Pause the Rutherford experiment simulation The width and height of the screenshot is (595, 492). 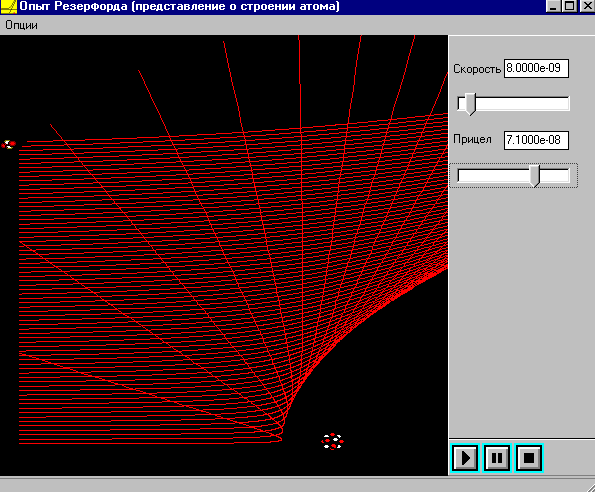pos(497,458)
